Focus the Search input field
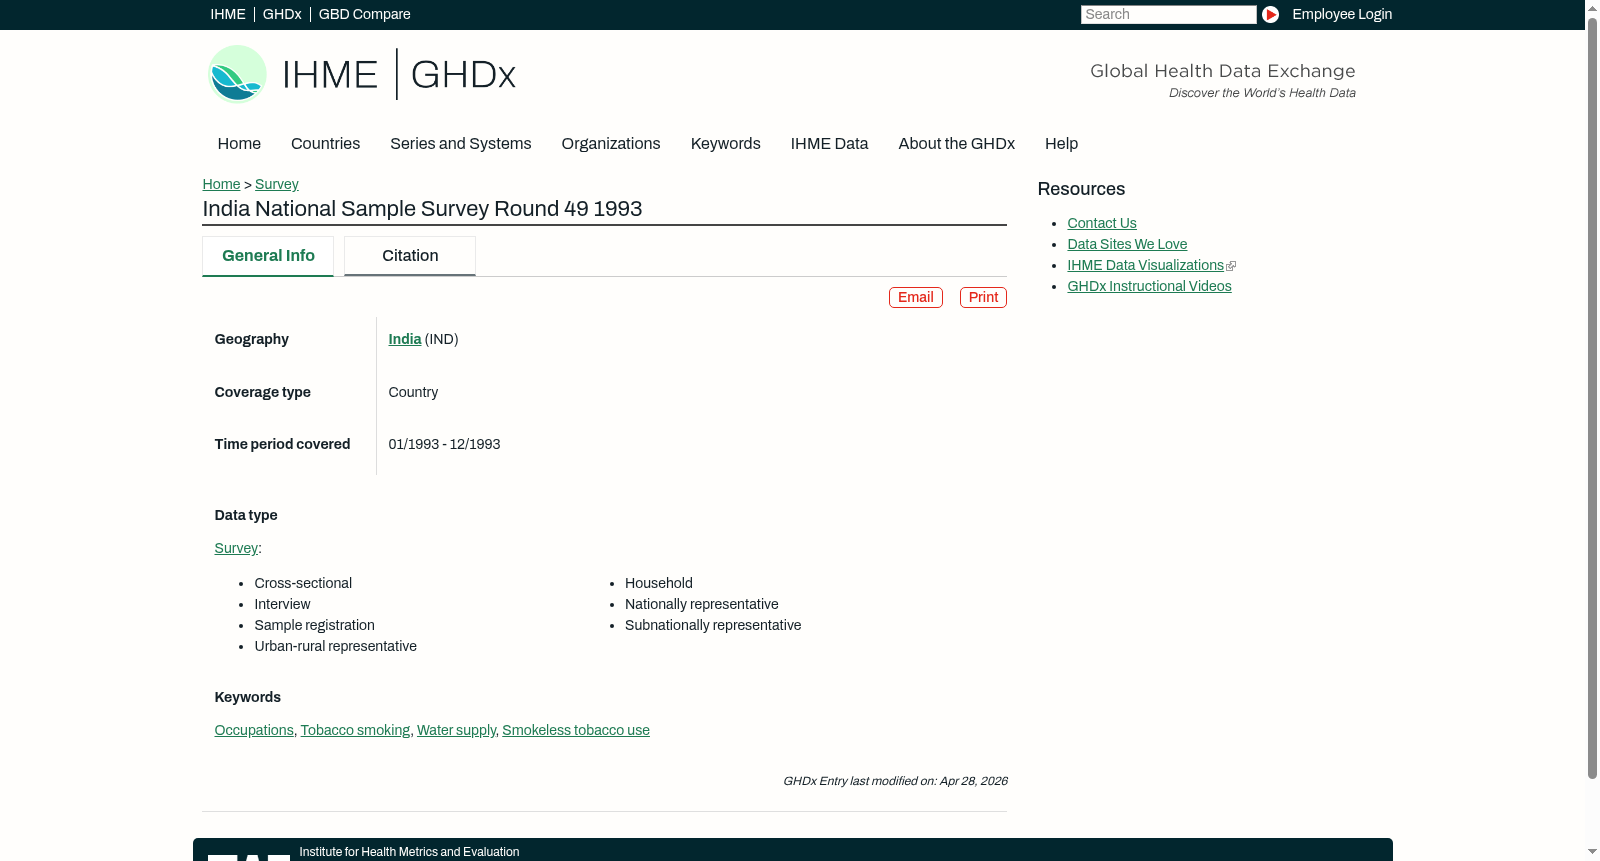 1168,14
